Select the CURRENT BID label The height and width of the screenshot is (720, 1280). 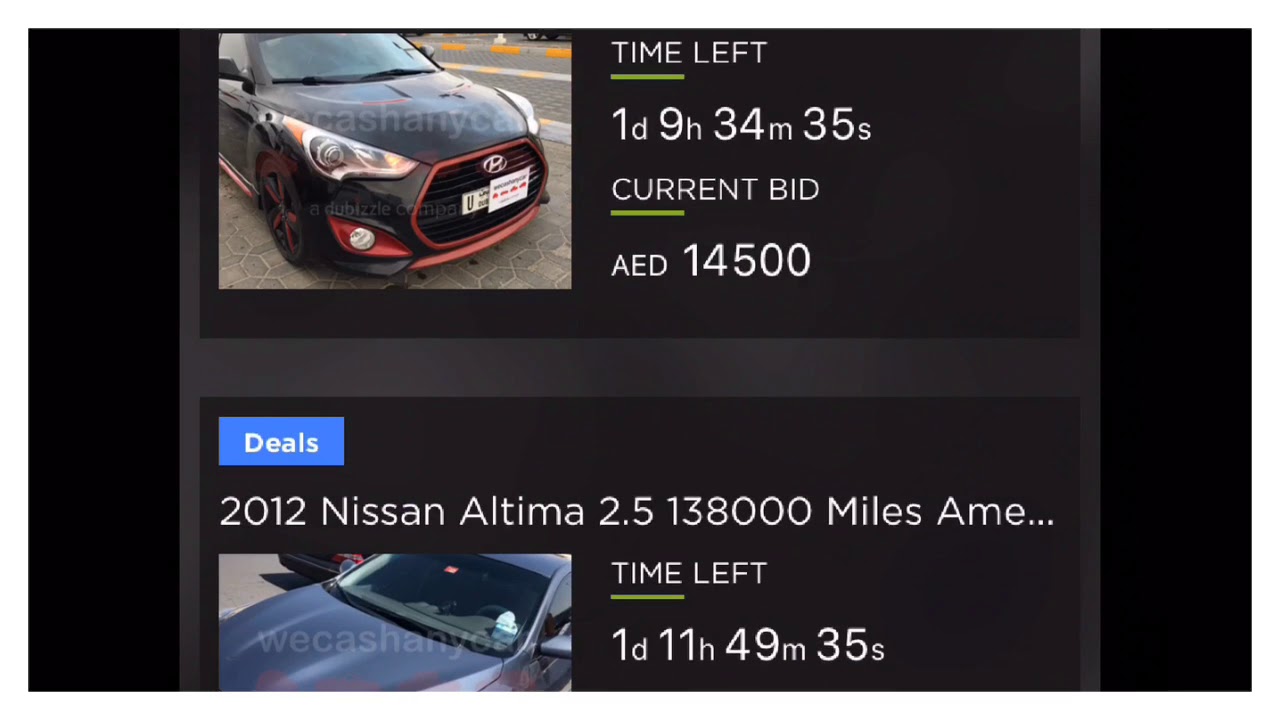tap(715, 190)
